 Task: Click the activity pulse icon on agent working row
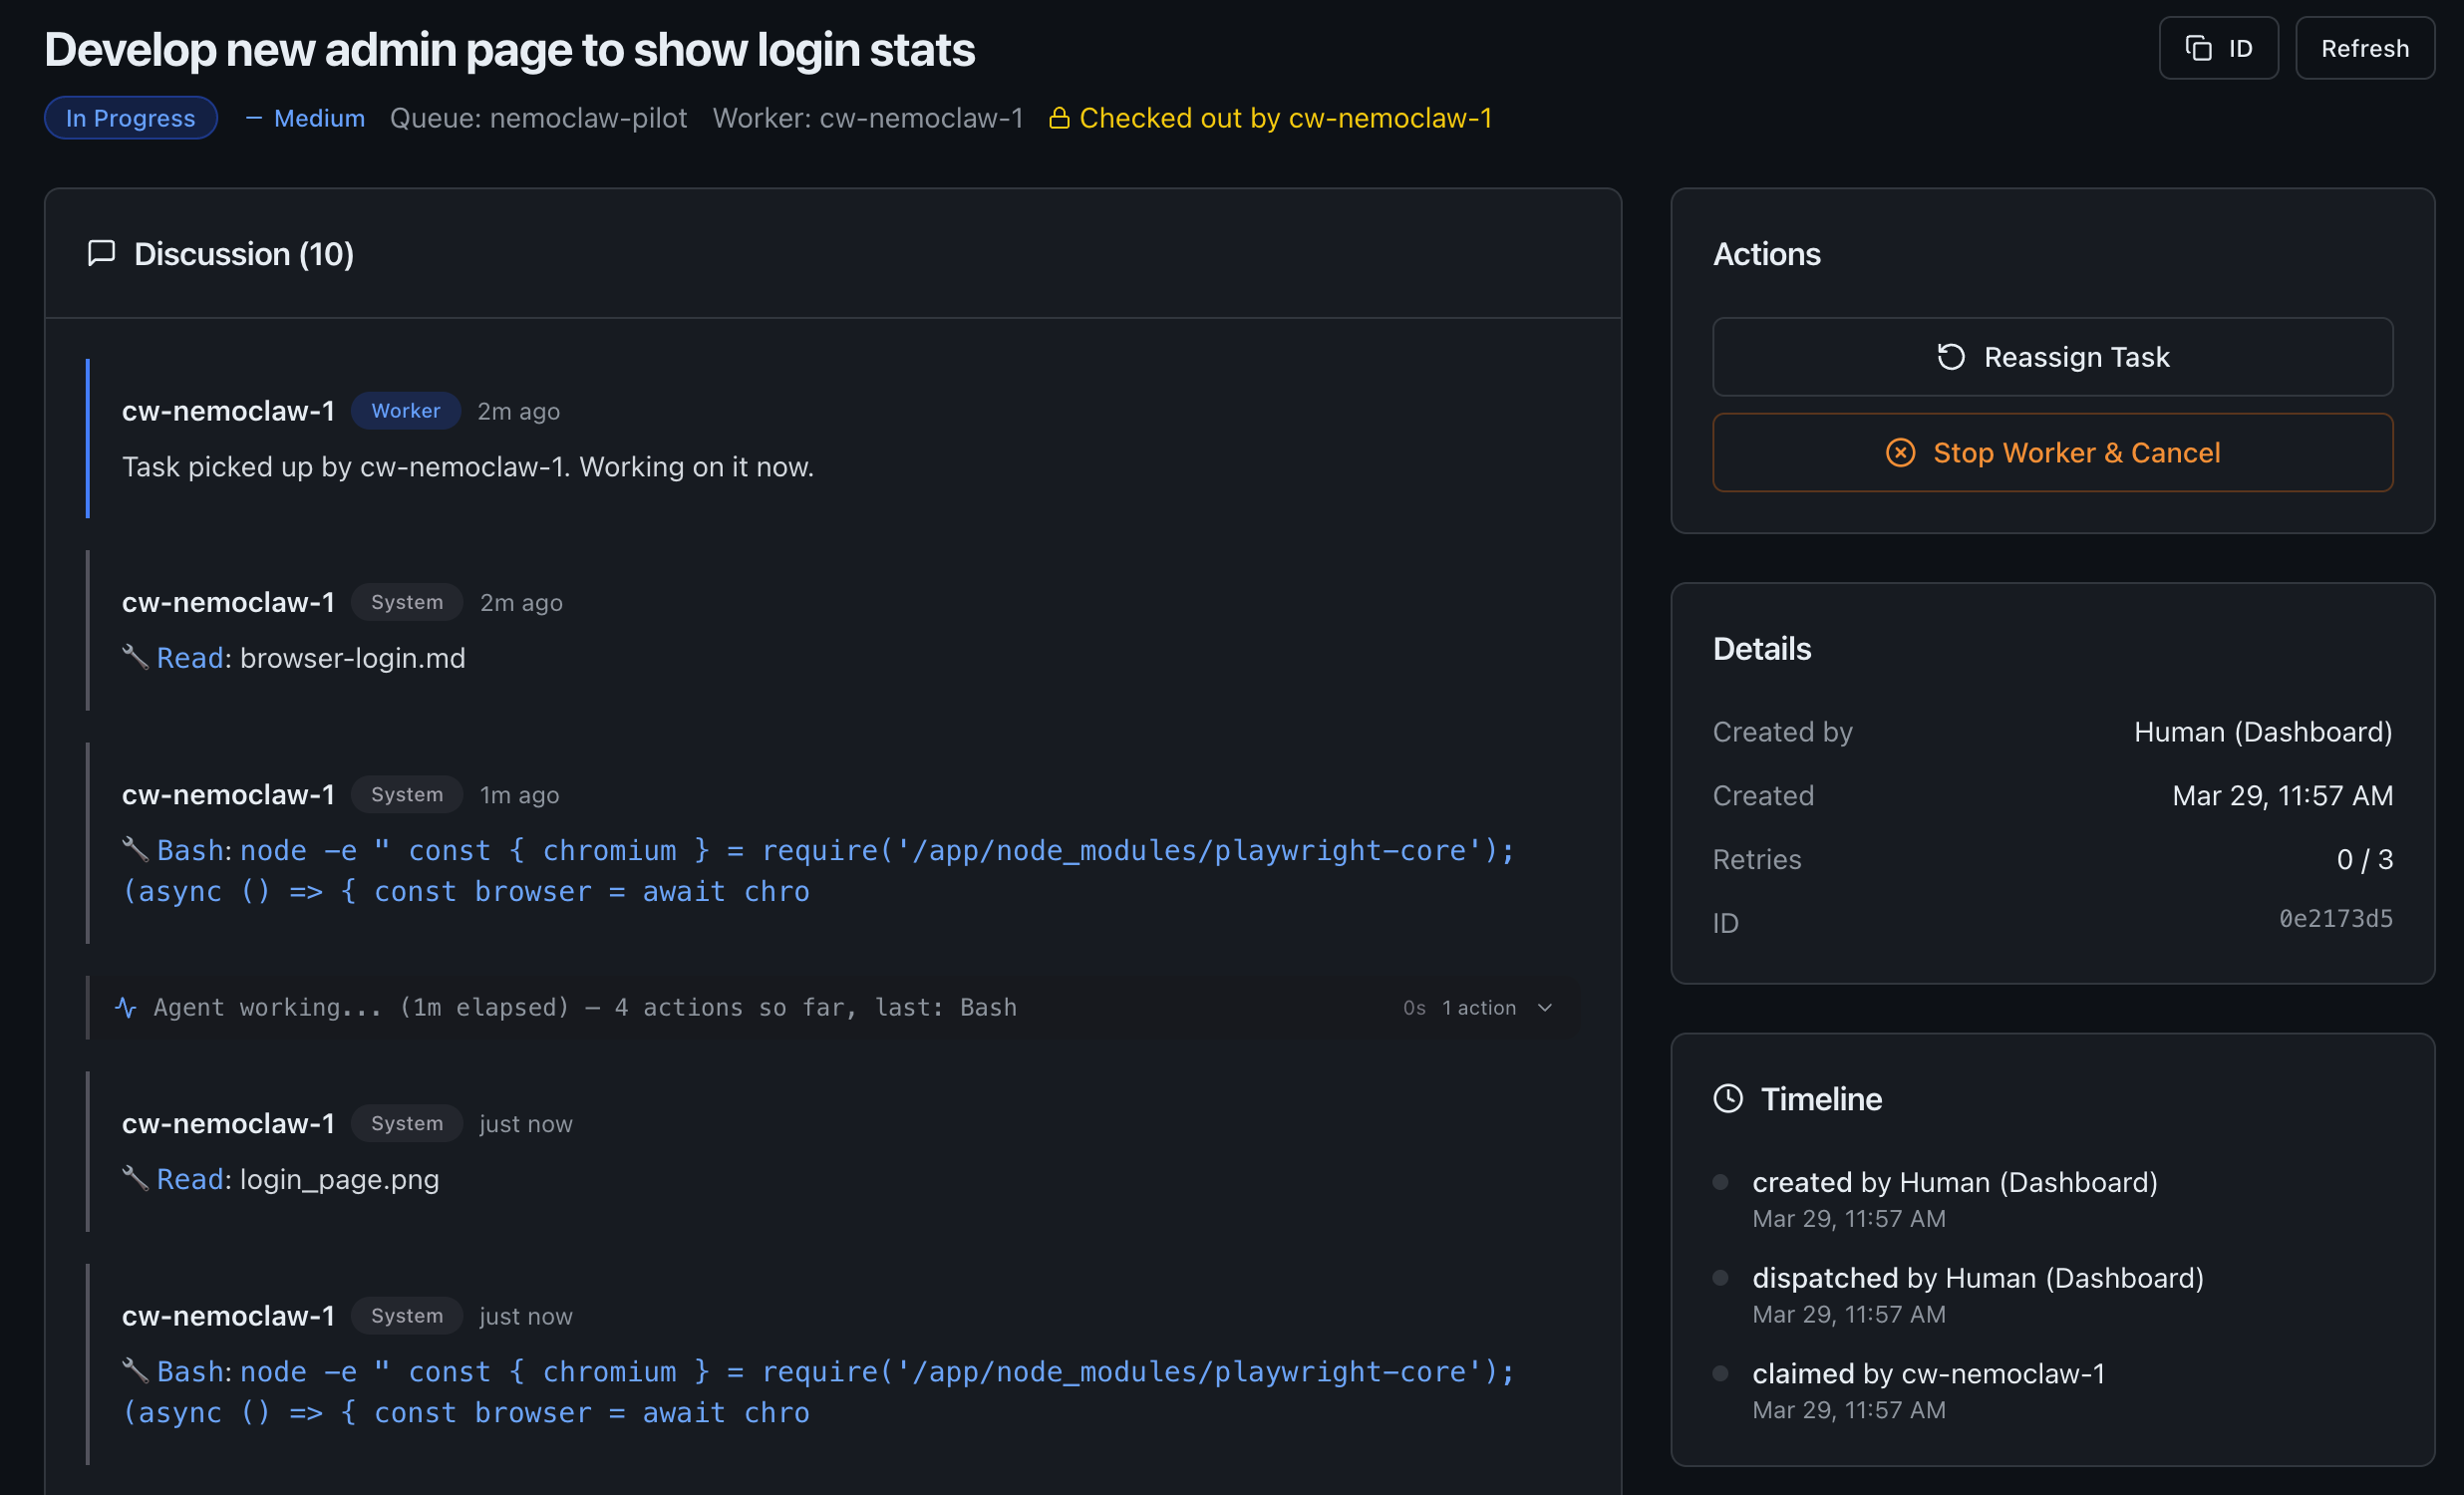pyautogui.click(x=124, y=1007)
